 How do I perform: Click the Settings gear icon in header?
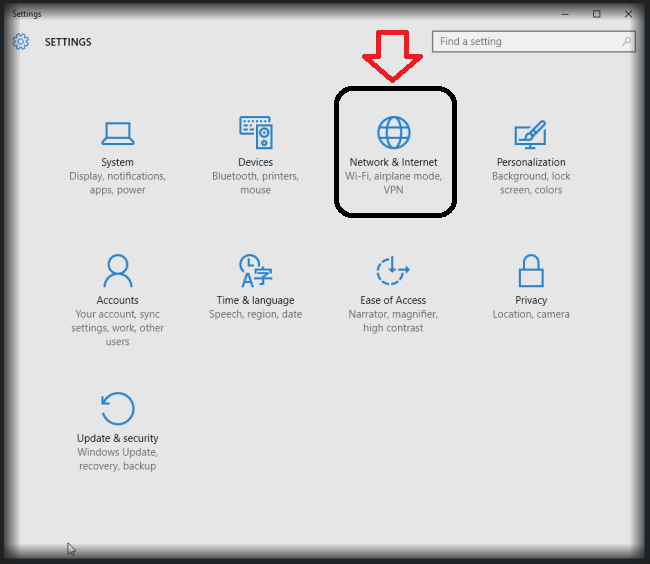coord(21,41)
